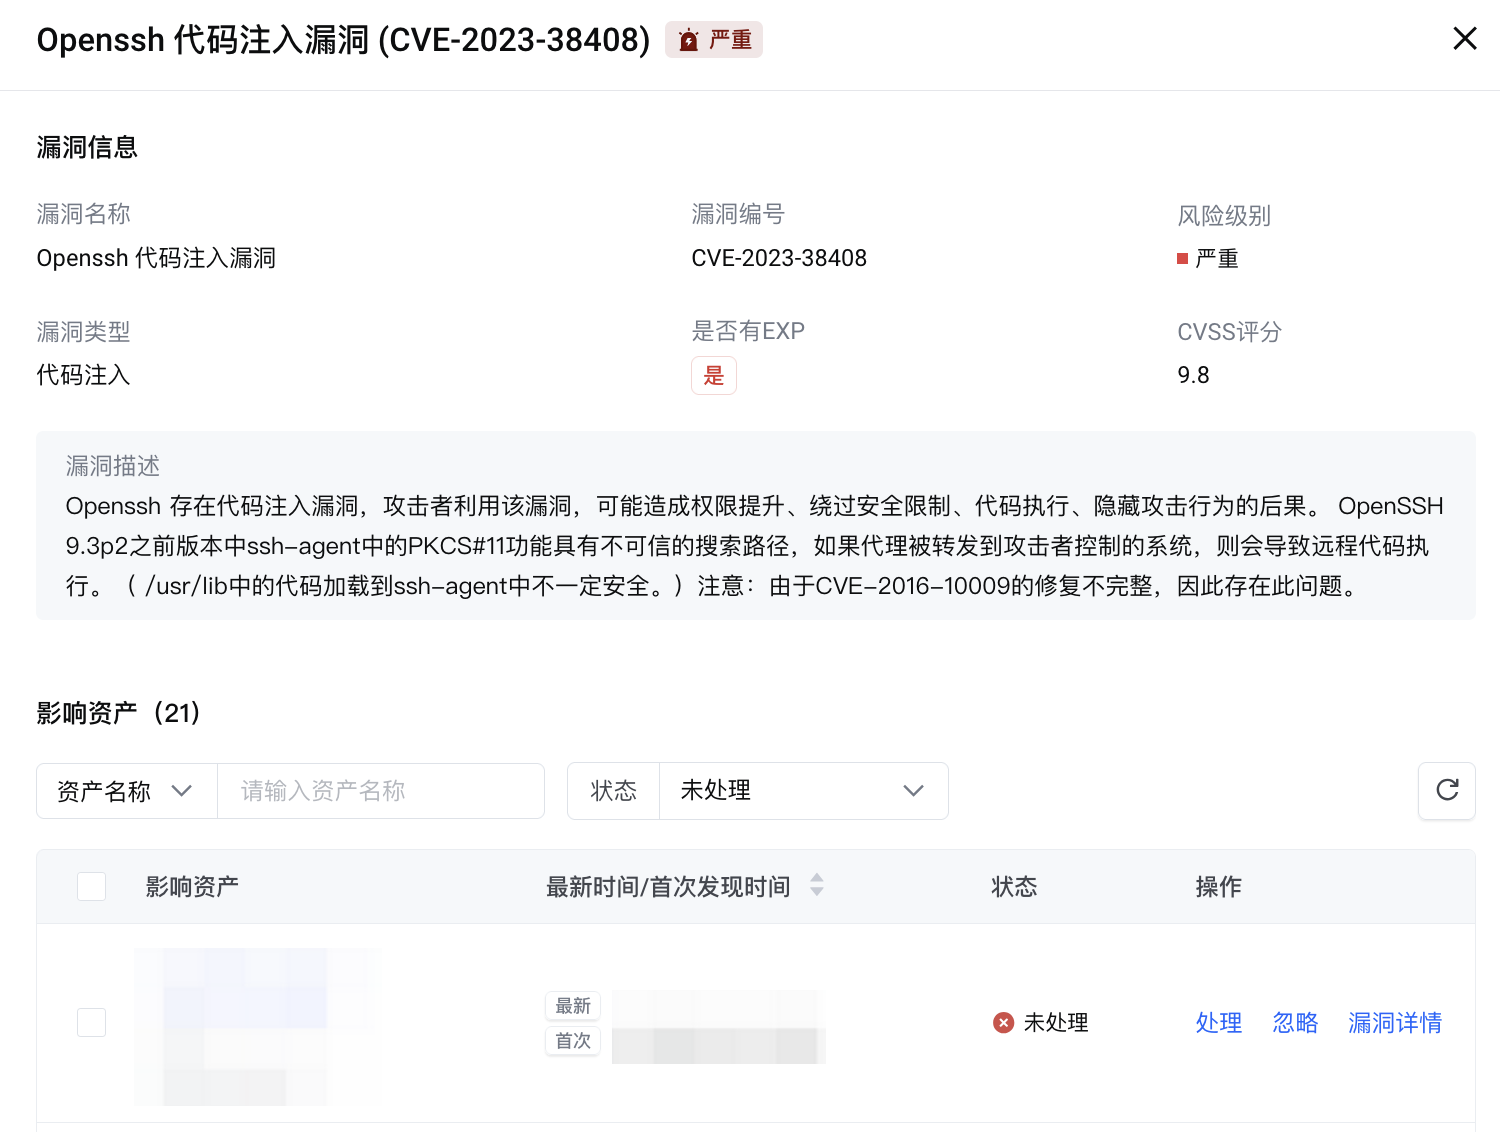The height and width of the screenshot is (1132, 1500).
Task: Click the 操作 column header
Action: tap(1219, 886)
